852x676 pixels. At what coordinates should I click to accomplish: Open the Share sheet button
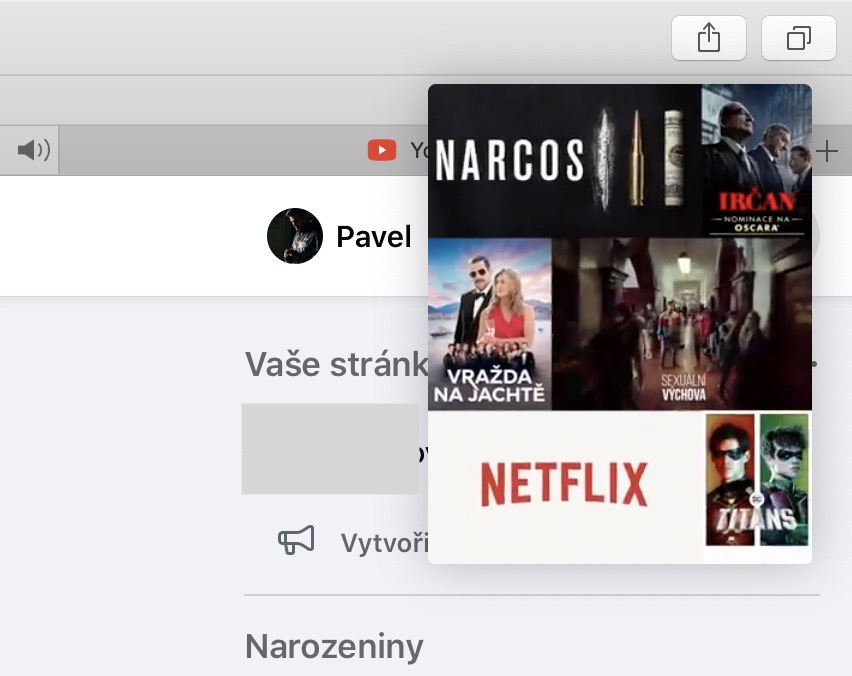709,38
